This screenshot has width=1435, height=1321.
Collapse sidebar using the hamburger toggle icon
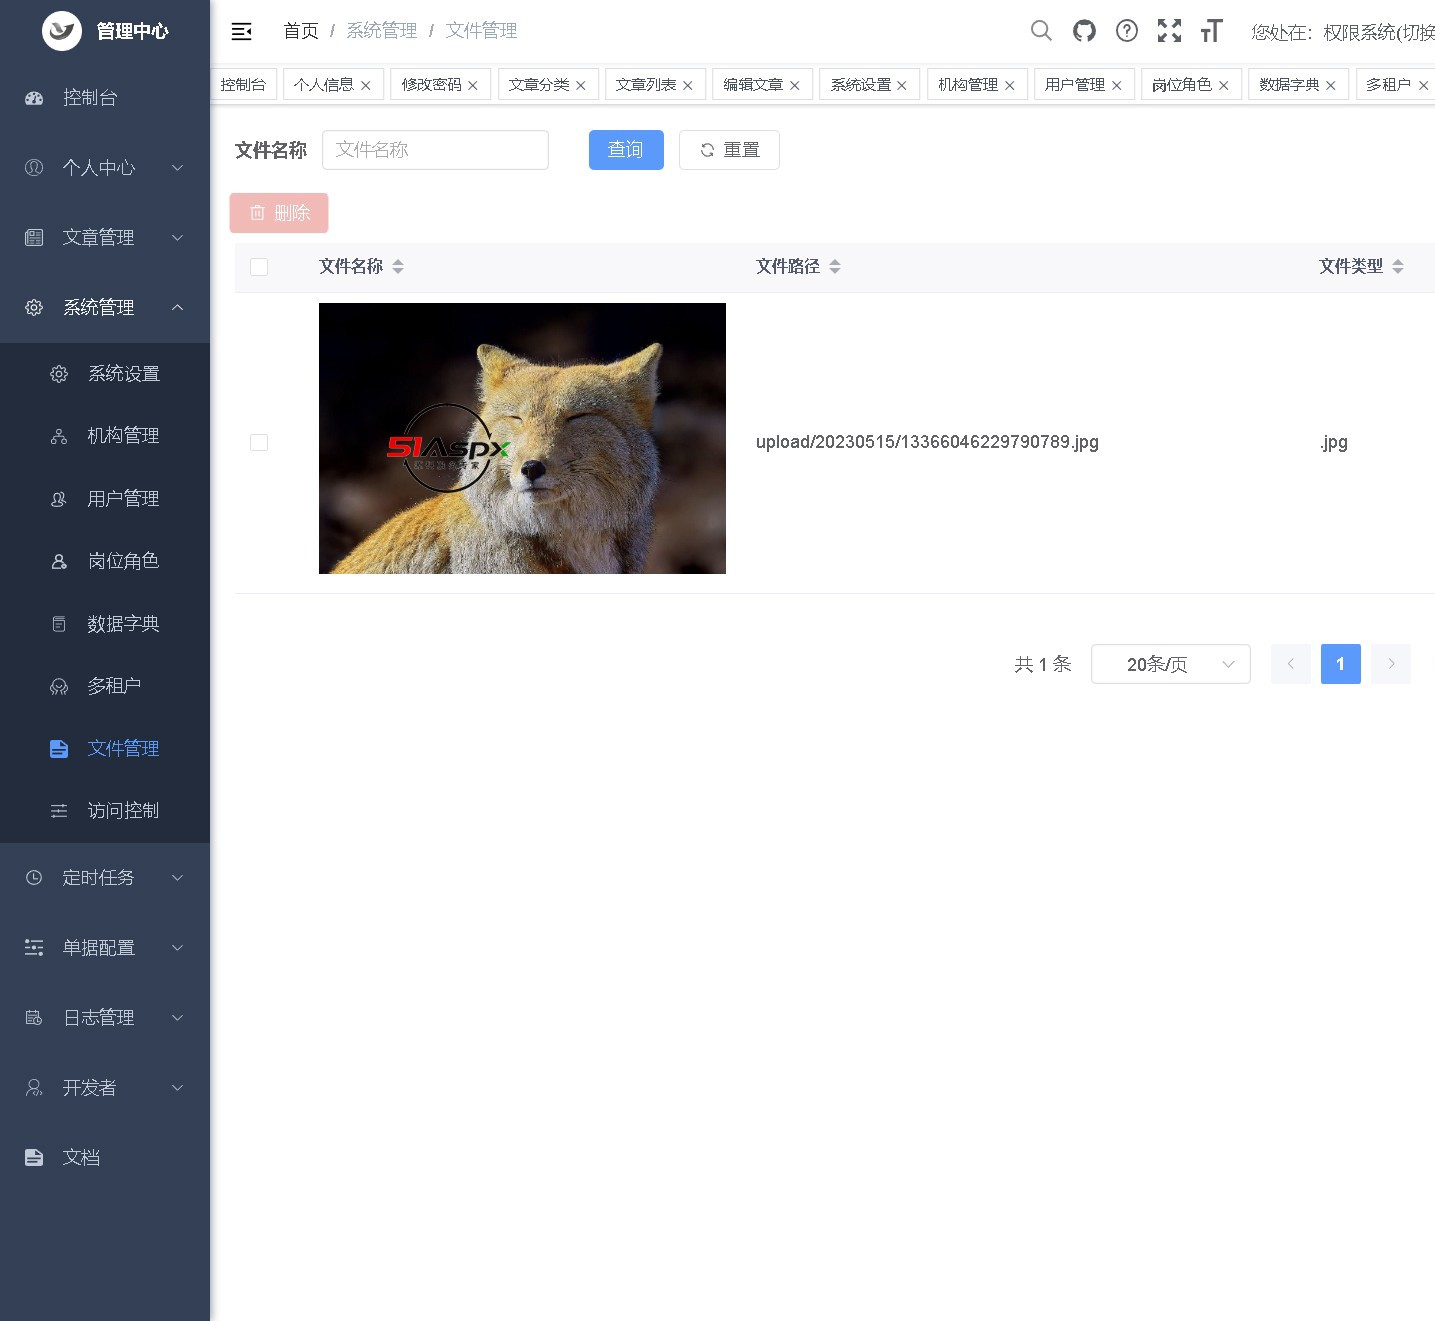pyautogui.click(x=241, y=31)
